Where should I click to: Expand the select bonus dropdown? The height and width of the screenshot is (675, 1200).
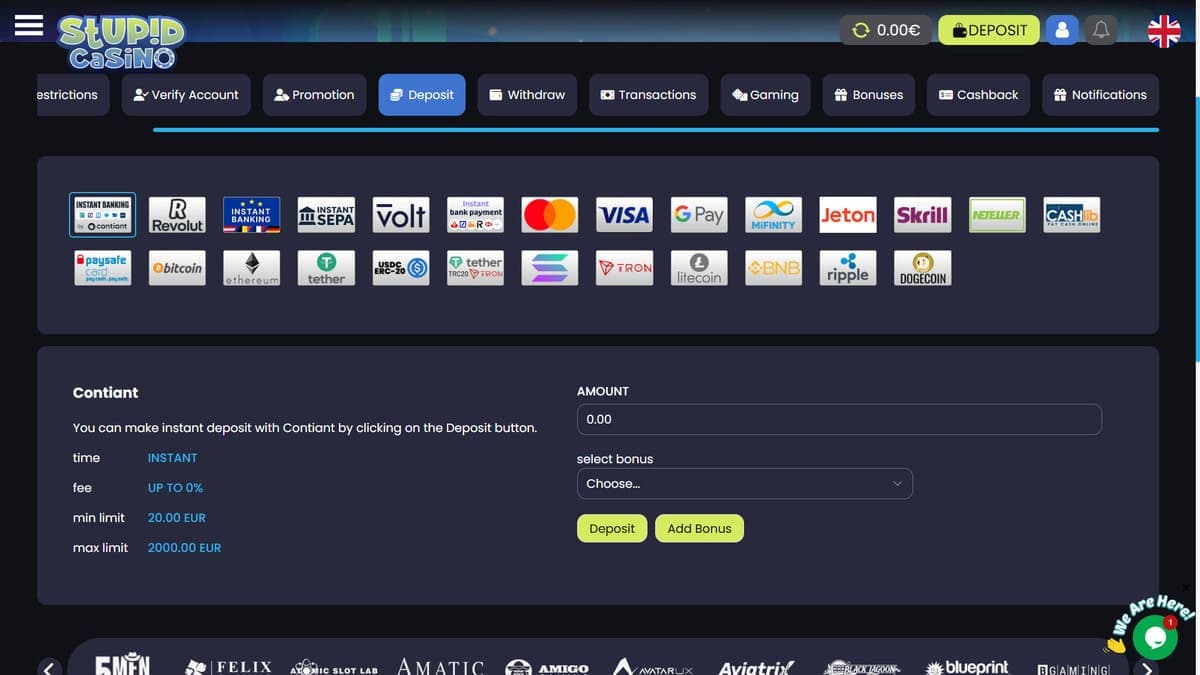tap(745, 484)
